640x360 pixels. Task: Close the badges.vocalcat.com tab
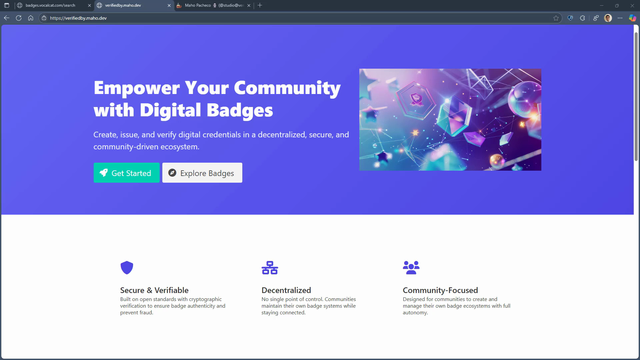pos(89,5)
